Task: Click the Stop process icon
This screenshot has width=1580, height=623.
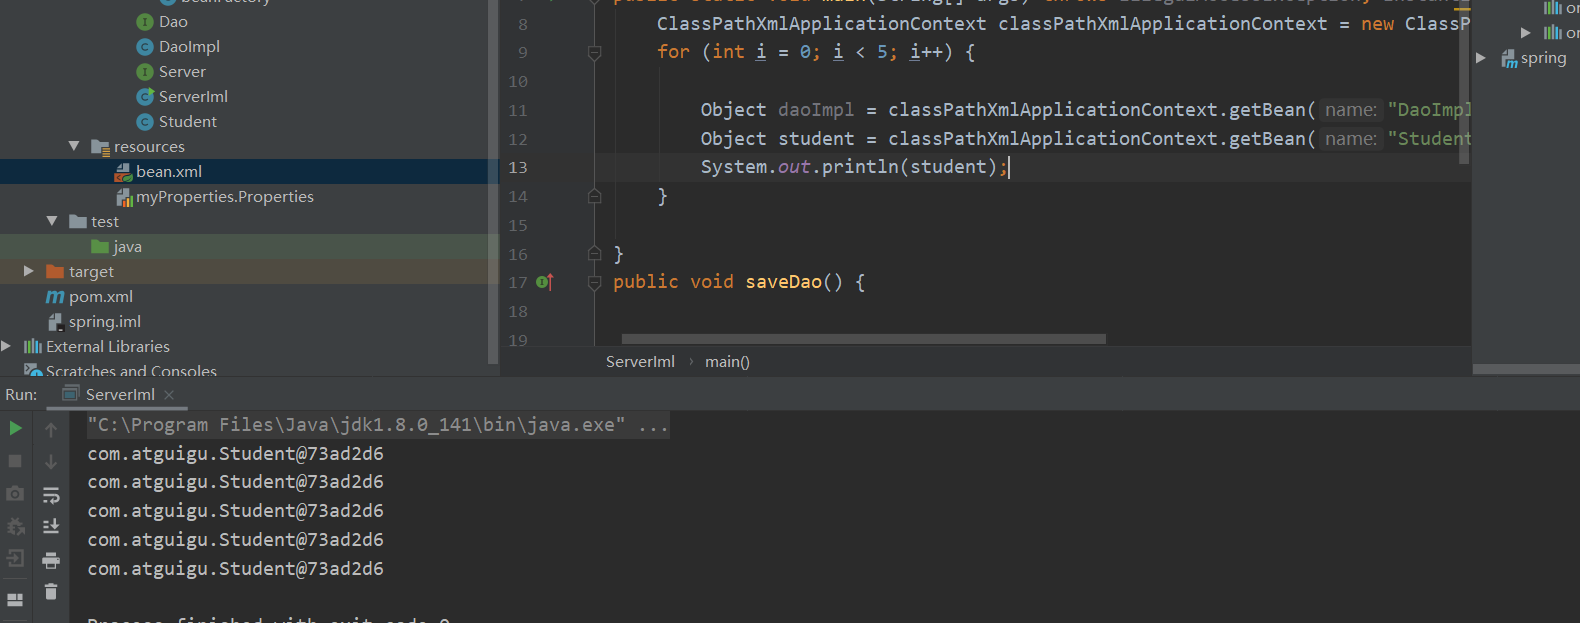Action: tap(15, 461)
